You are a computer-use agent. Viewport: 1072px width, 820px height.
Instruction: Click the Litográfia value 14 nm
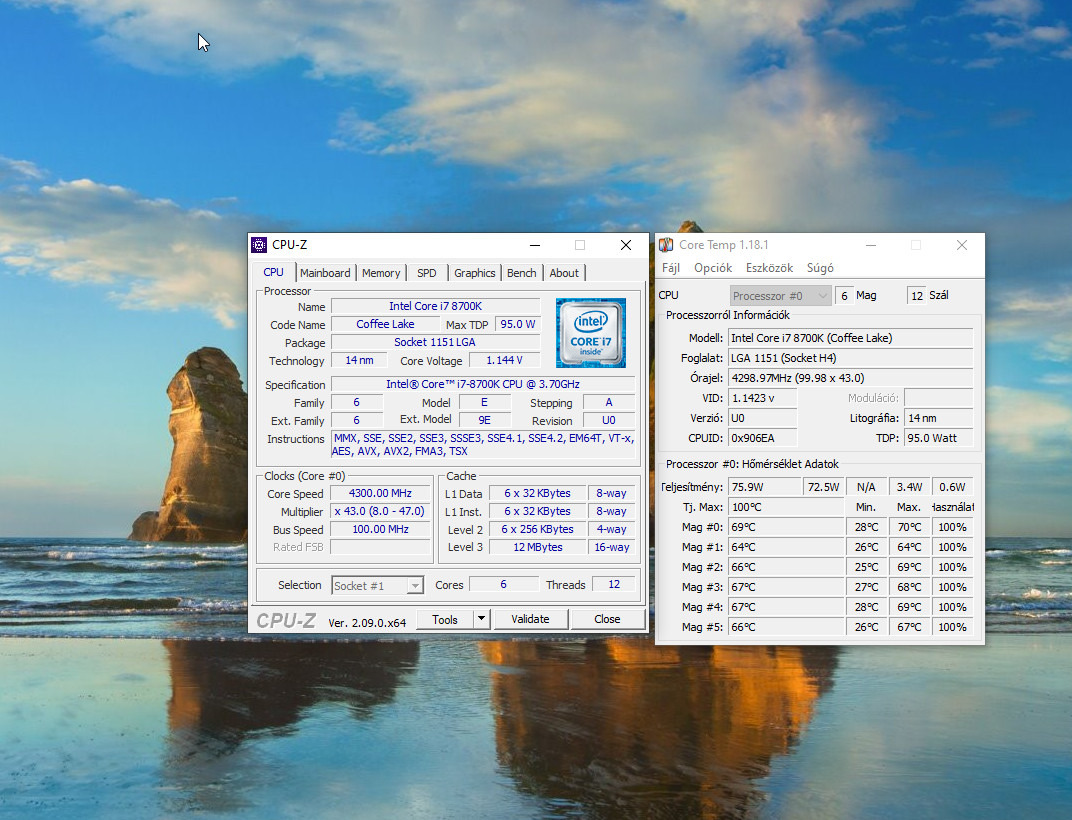coord(939,418)
